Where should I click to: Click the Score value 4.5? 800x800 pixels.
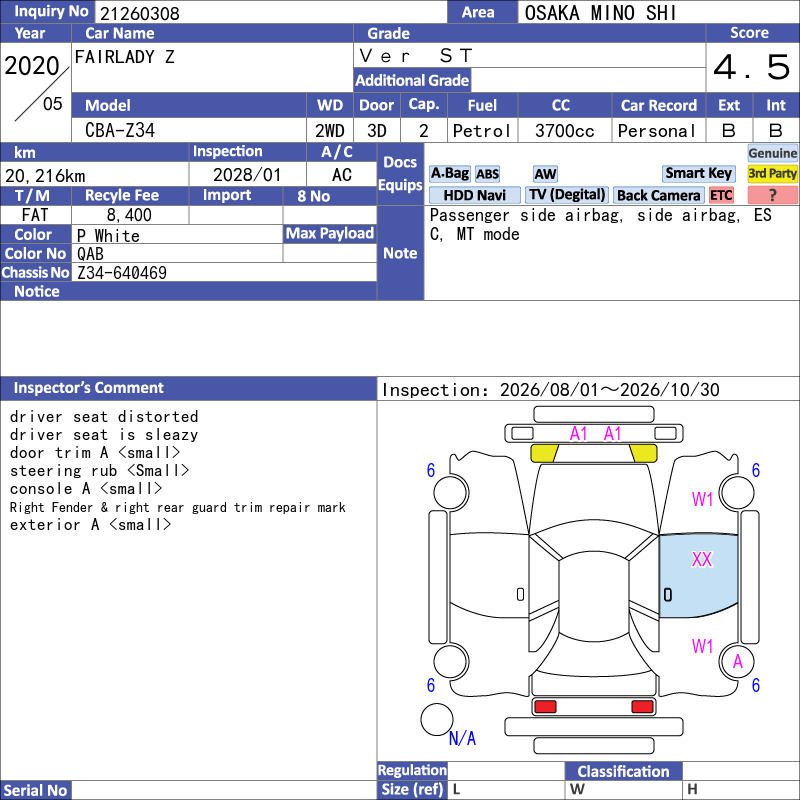[x=752, y=67]
